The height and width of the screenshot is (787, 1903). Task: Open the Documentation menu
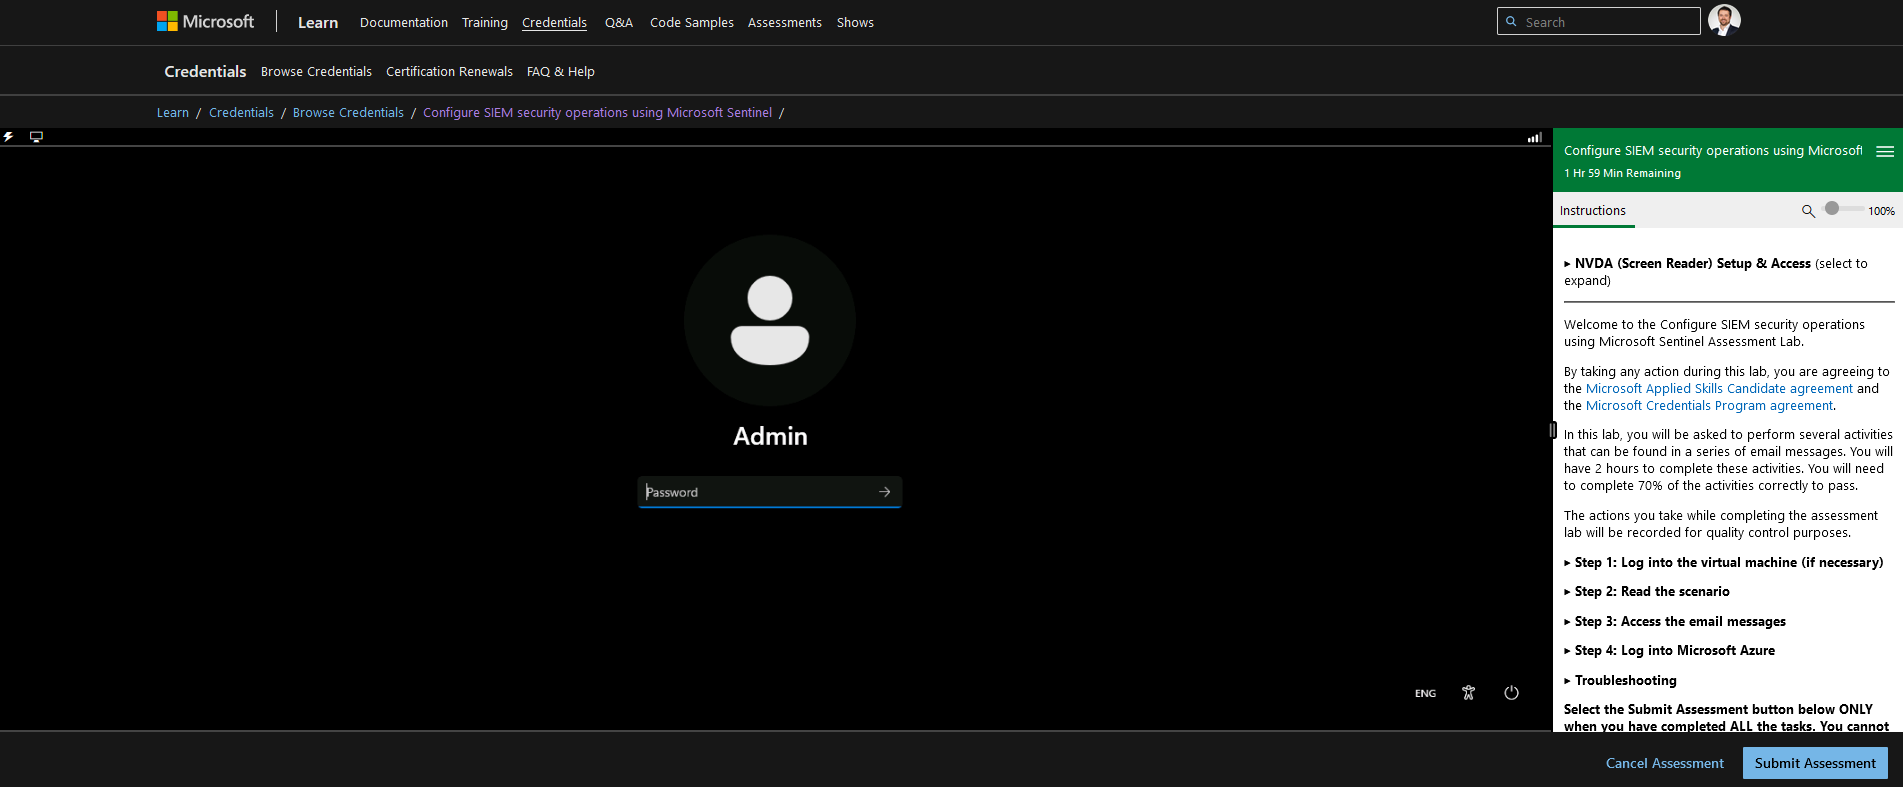click(x=404, y=22)
